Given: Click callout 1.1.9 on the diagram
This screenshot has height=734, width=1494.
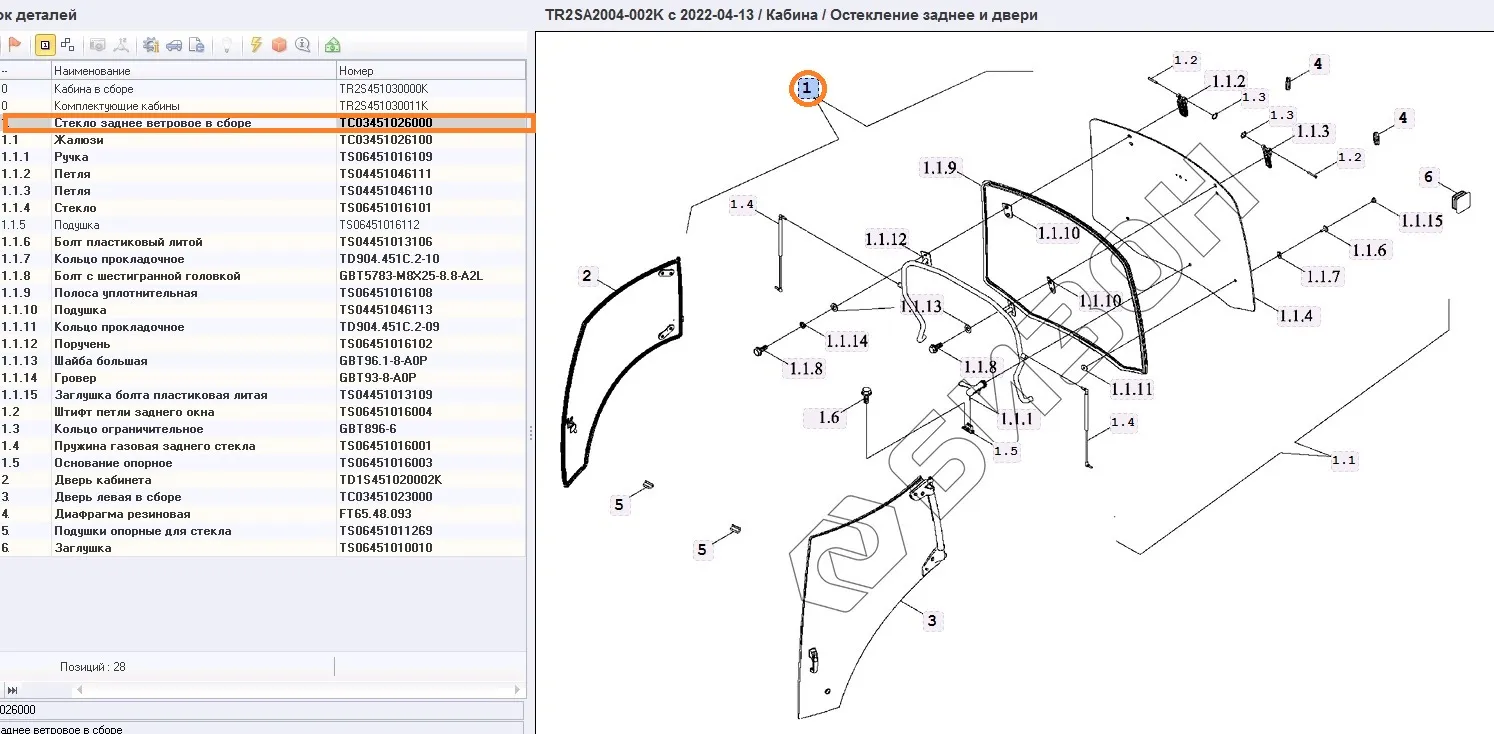Looking at the screenshot, I should 939,168.
